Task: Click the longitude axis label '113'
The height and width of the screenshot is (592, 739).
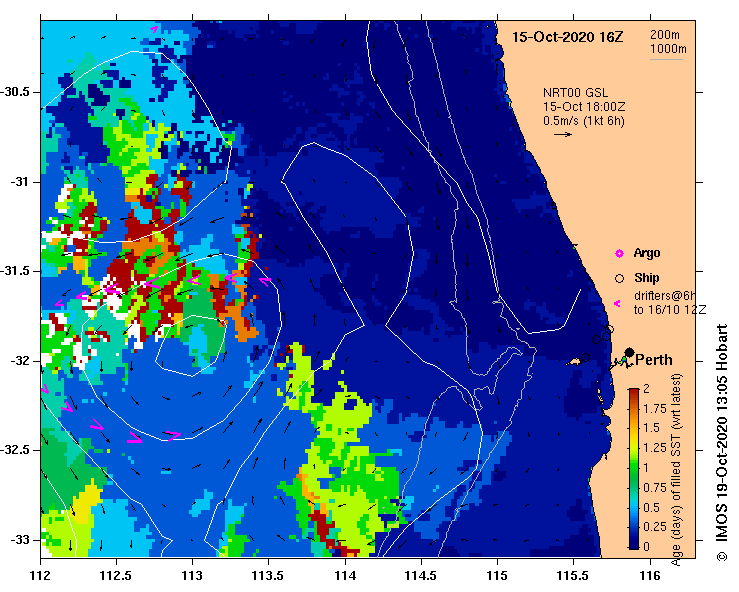Action: pos(192,576)
